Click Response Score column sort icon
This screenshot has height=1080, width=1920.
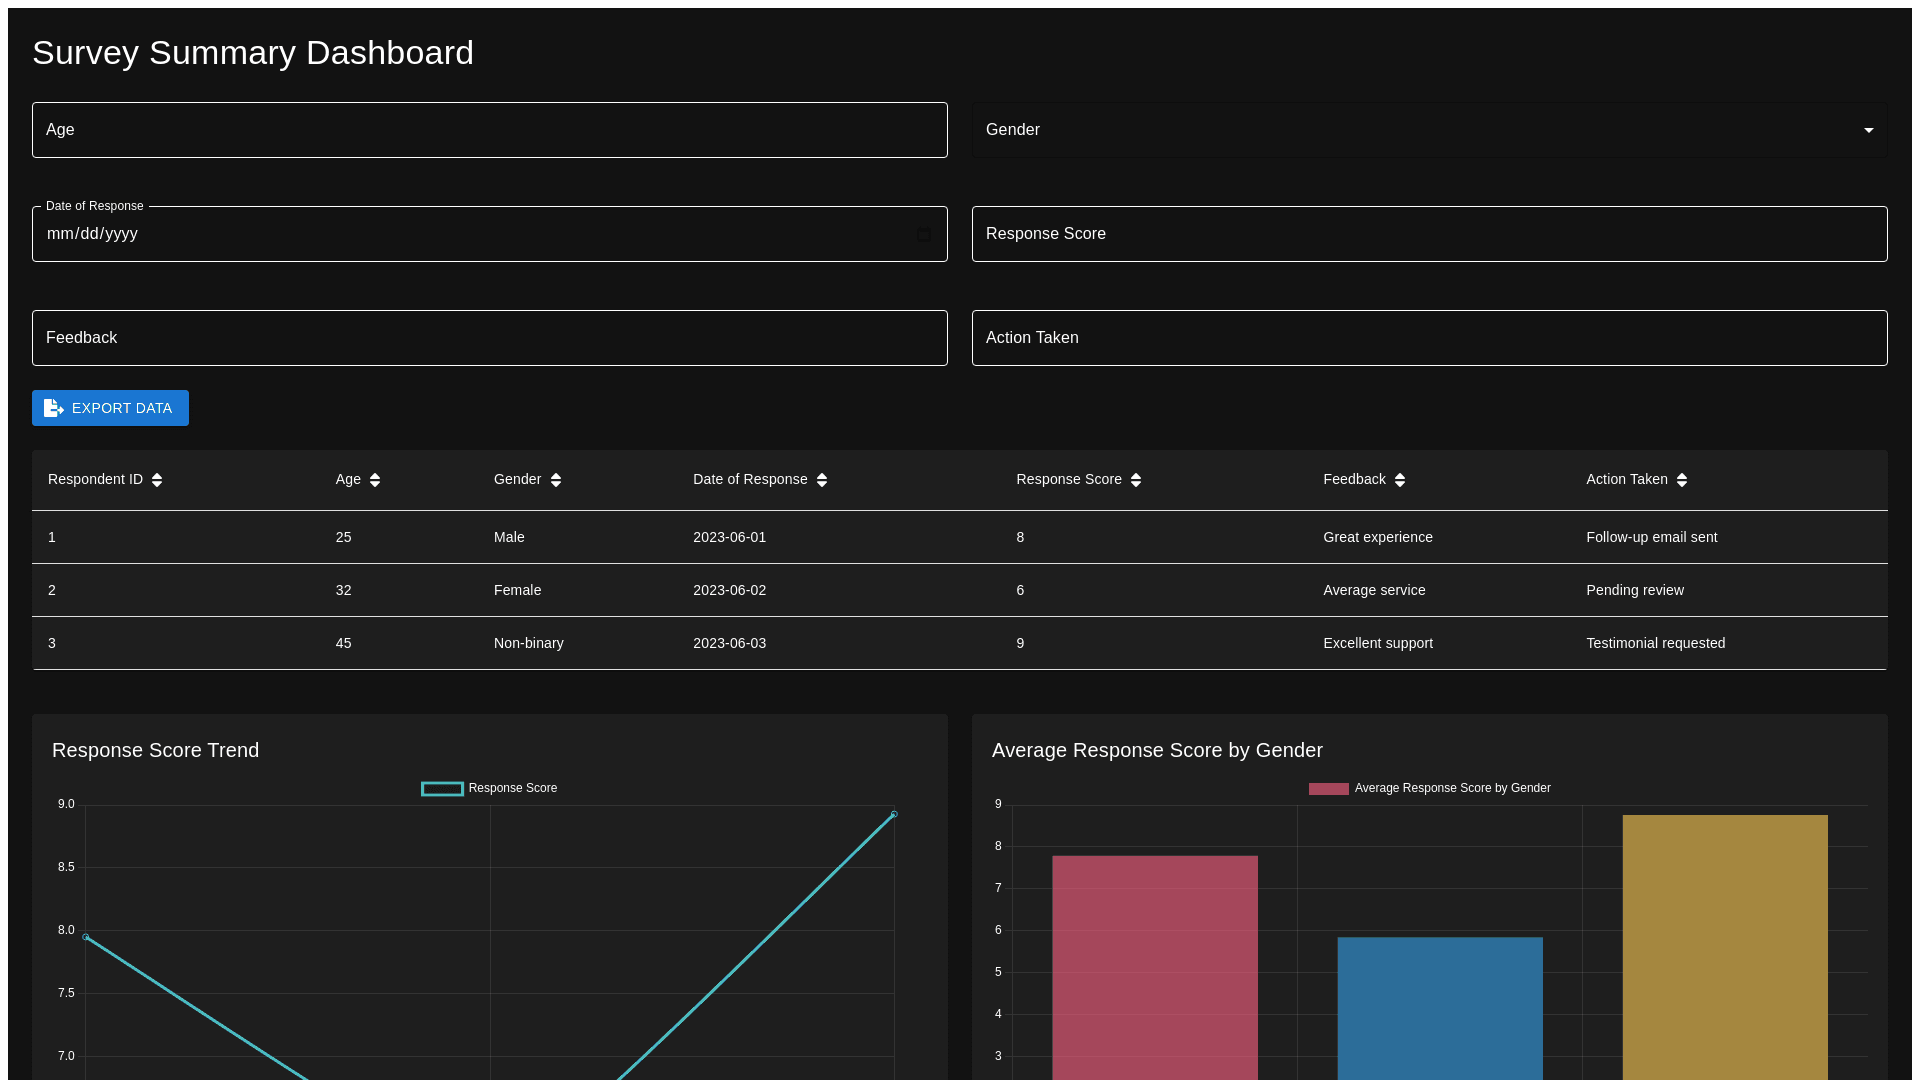coord(1136,480)
